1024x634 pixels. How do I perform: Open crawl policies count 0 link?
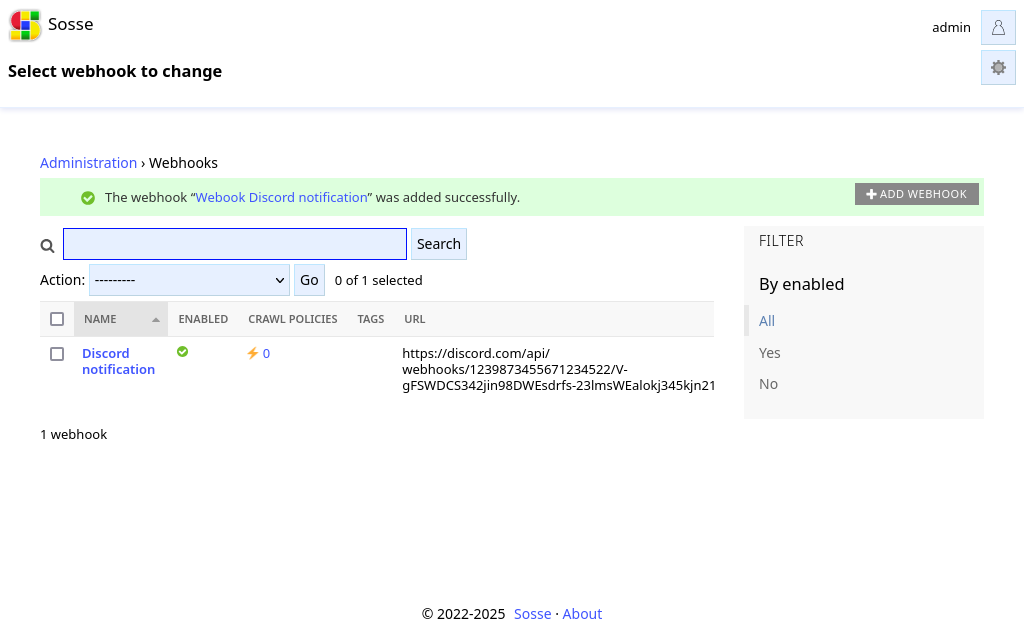point(266,354)
